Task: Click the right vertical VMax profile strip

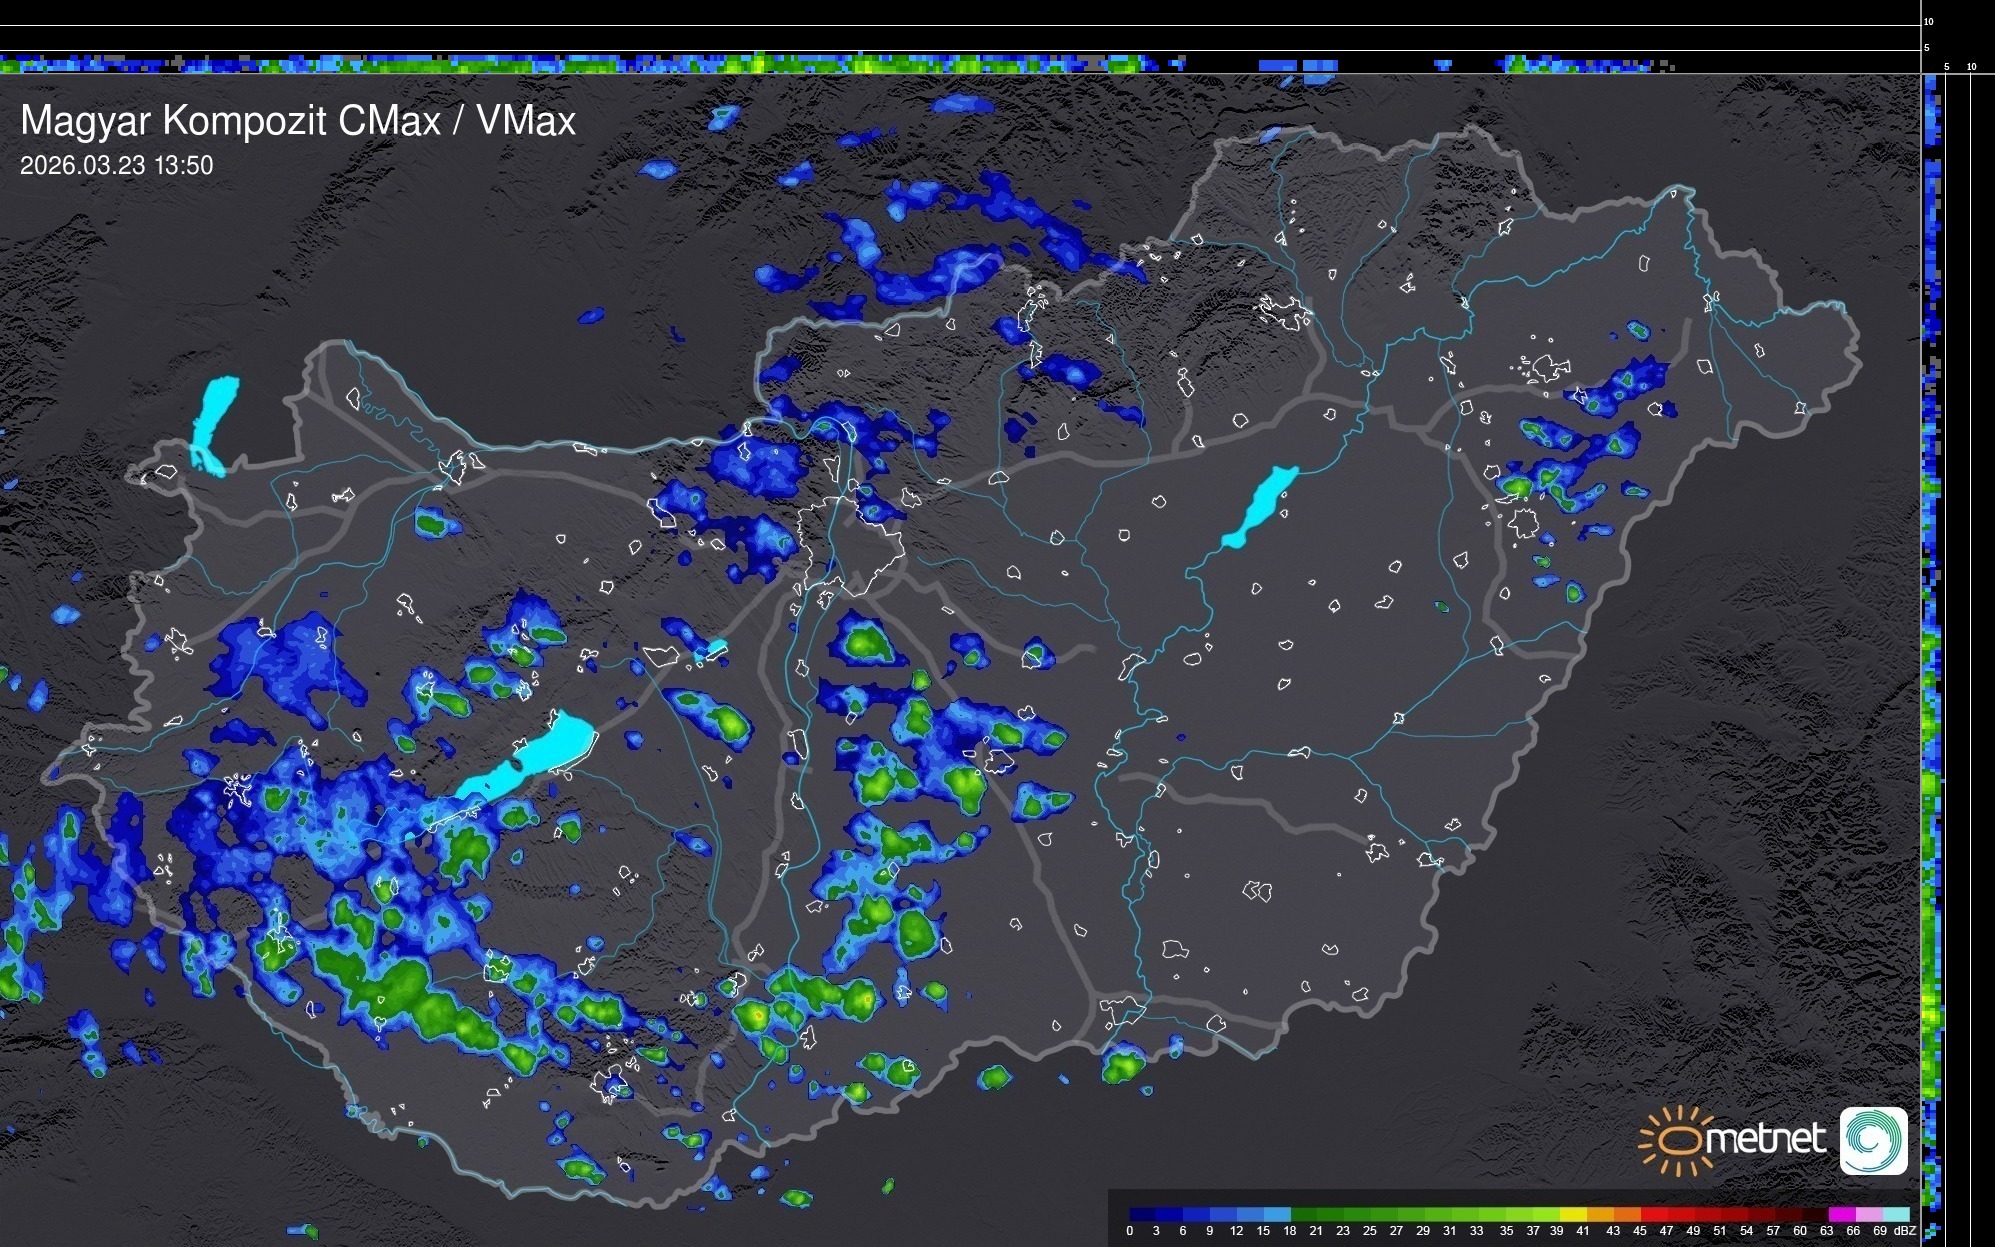Action: point(1932,650)
